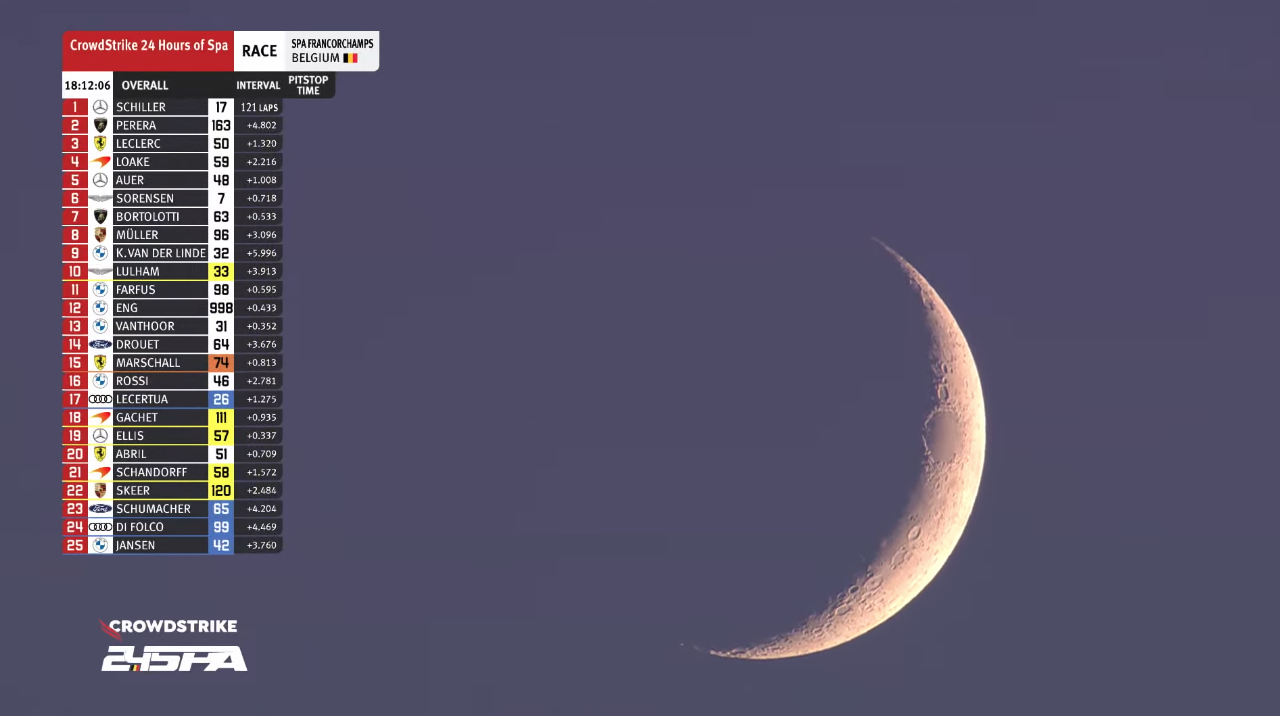Viewport: 1280px width, 716px height.
Task: Select LECLERC's driver name
Action: (138, 143)
